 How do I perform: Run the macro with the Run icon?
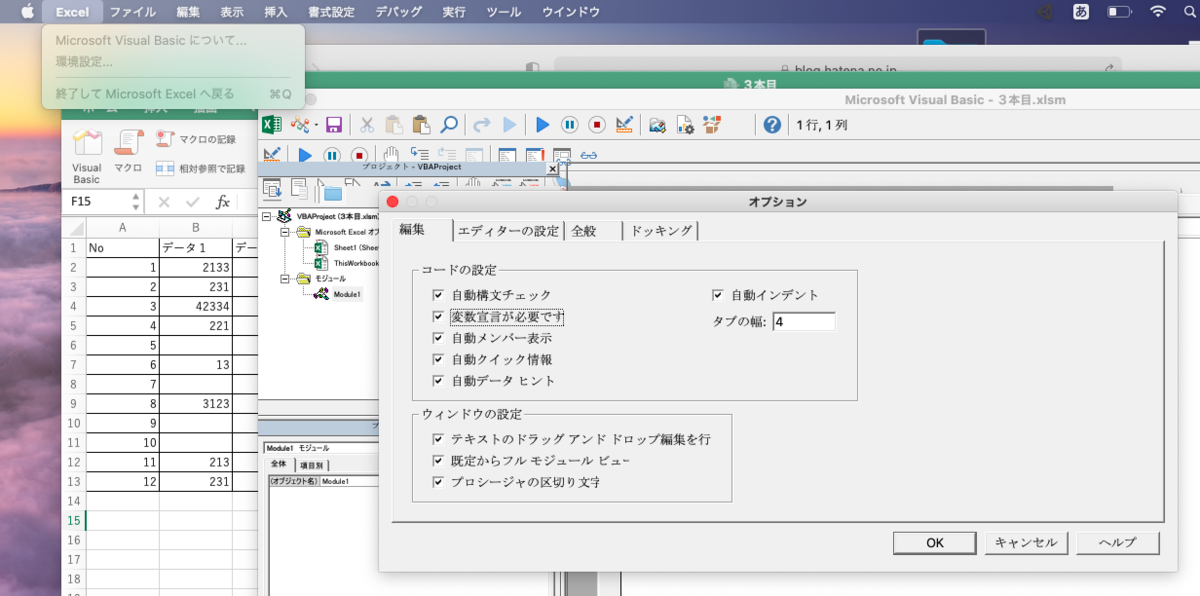point(541,125)
